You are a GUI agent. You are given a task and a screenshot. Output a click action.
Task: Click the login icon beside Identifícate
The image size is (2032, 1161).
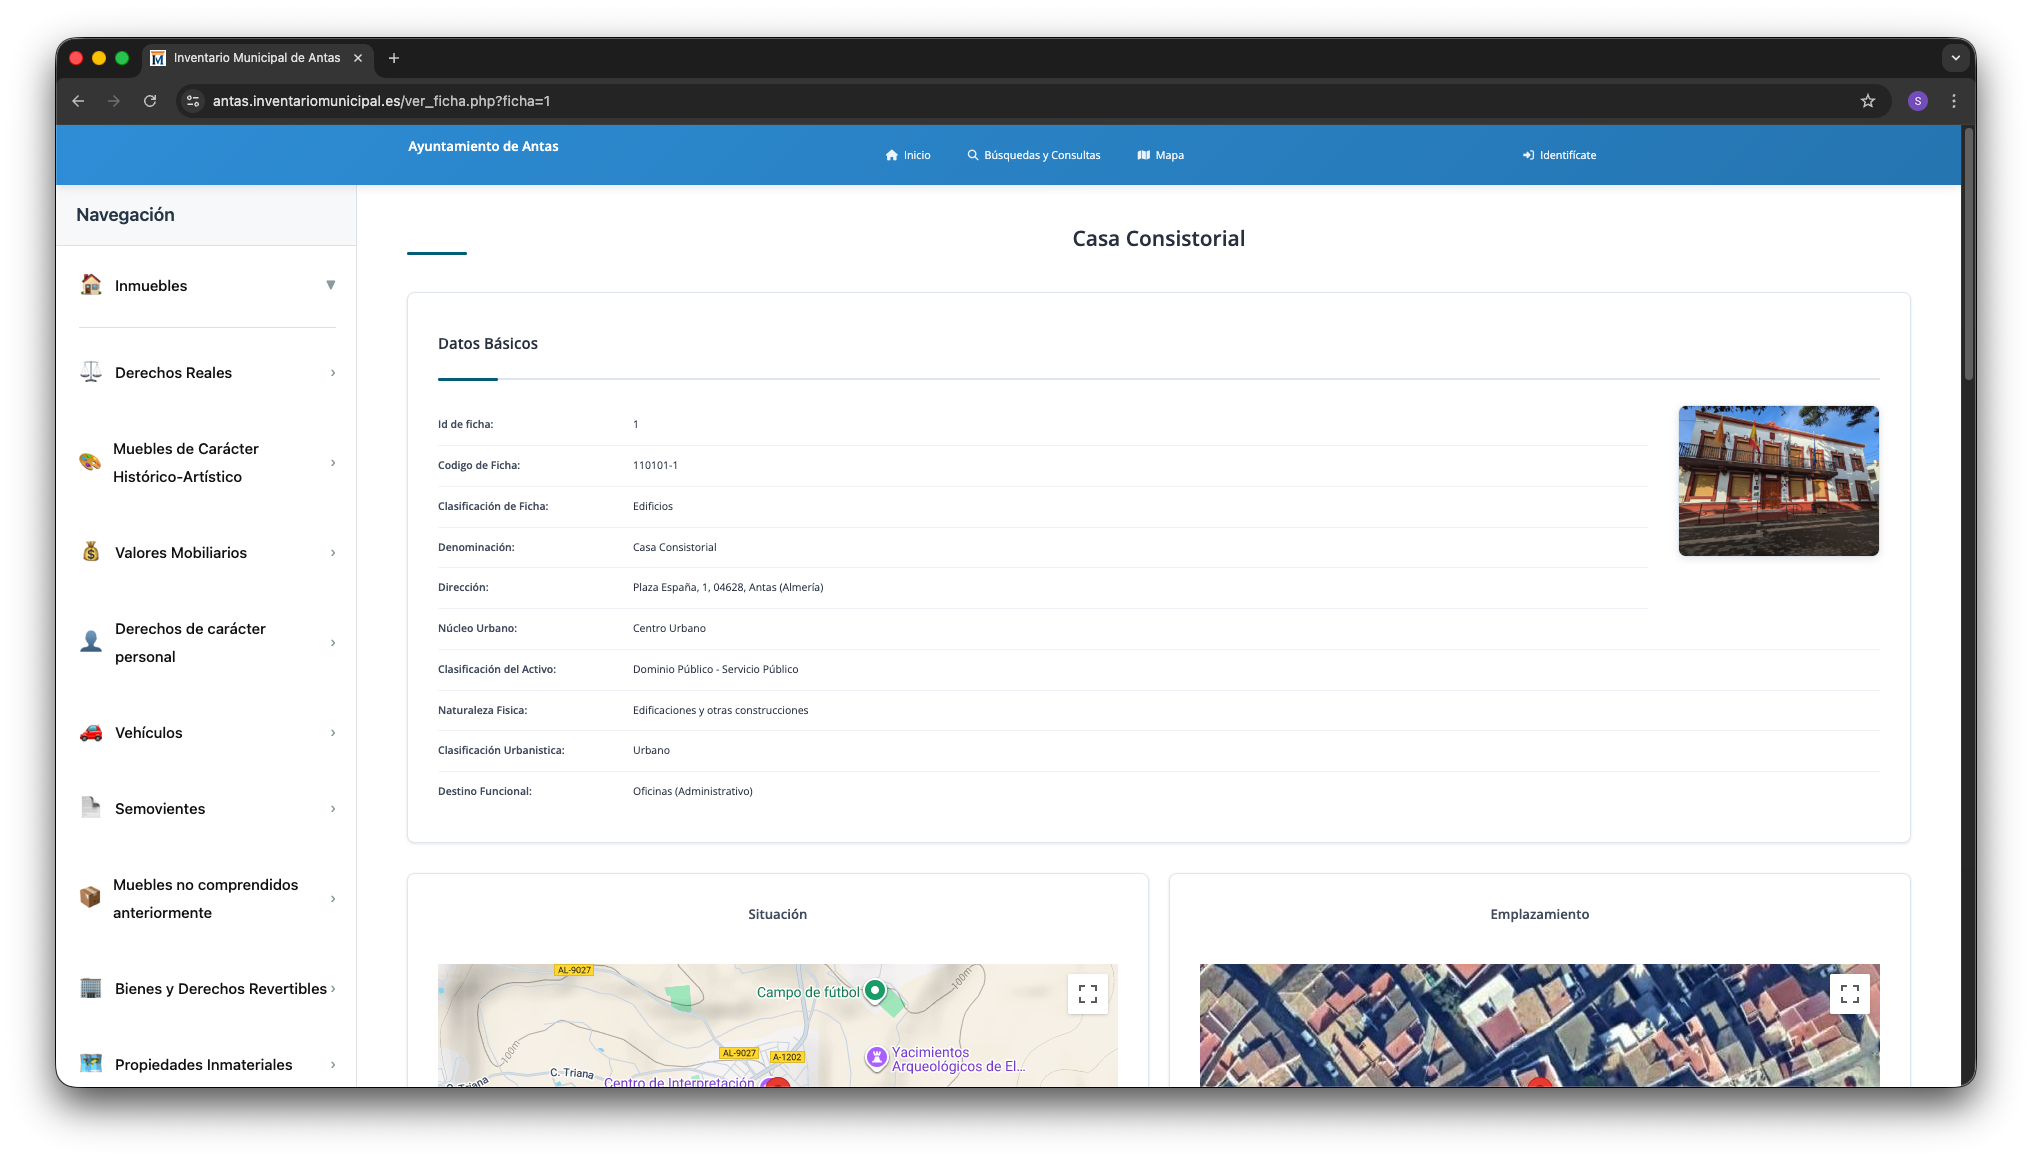coord(1527,155)
